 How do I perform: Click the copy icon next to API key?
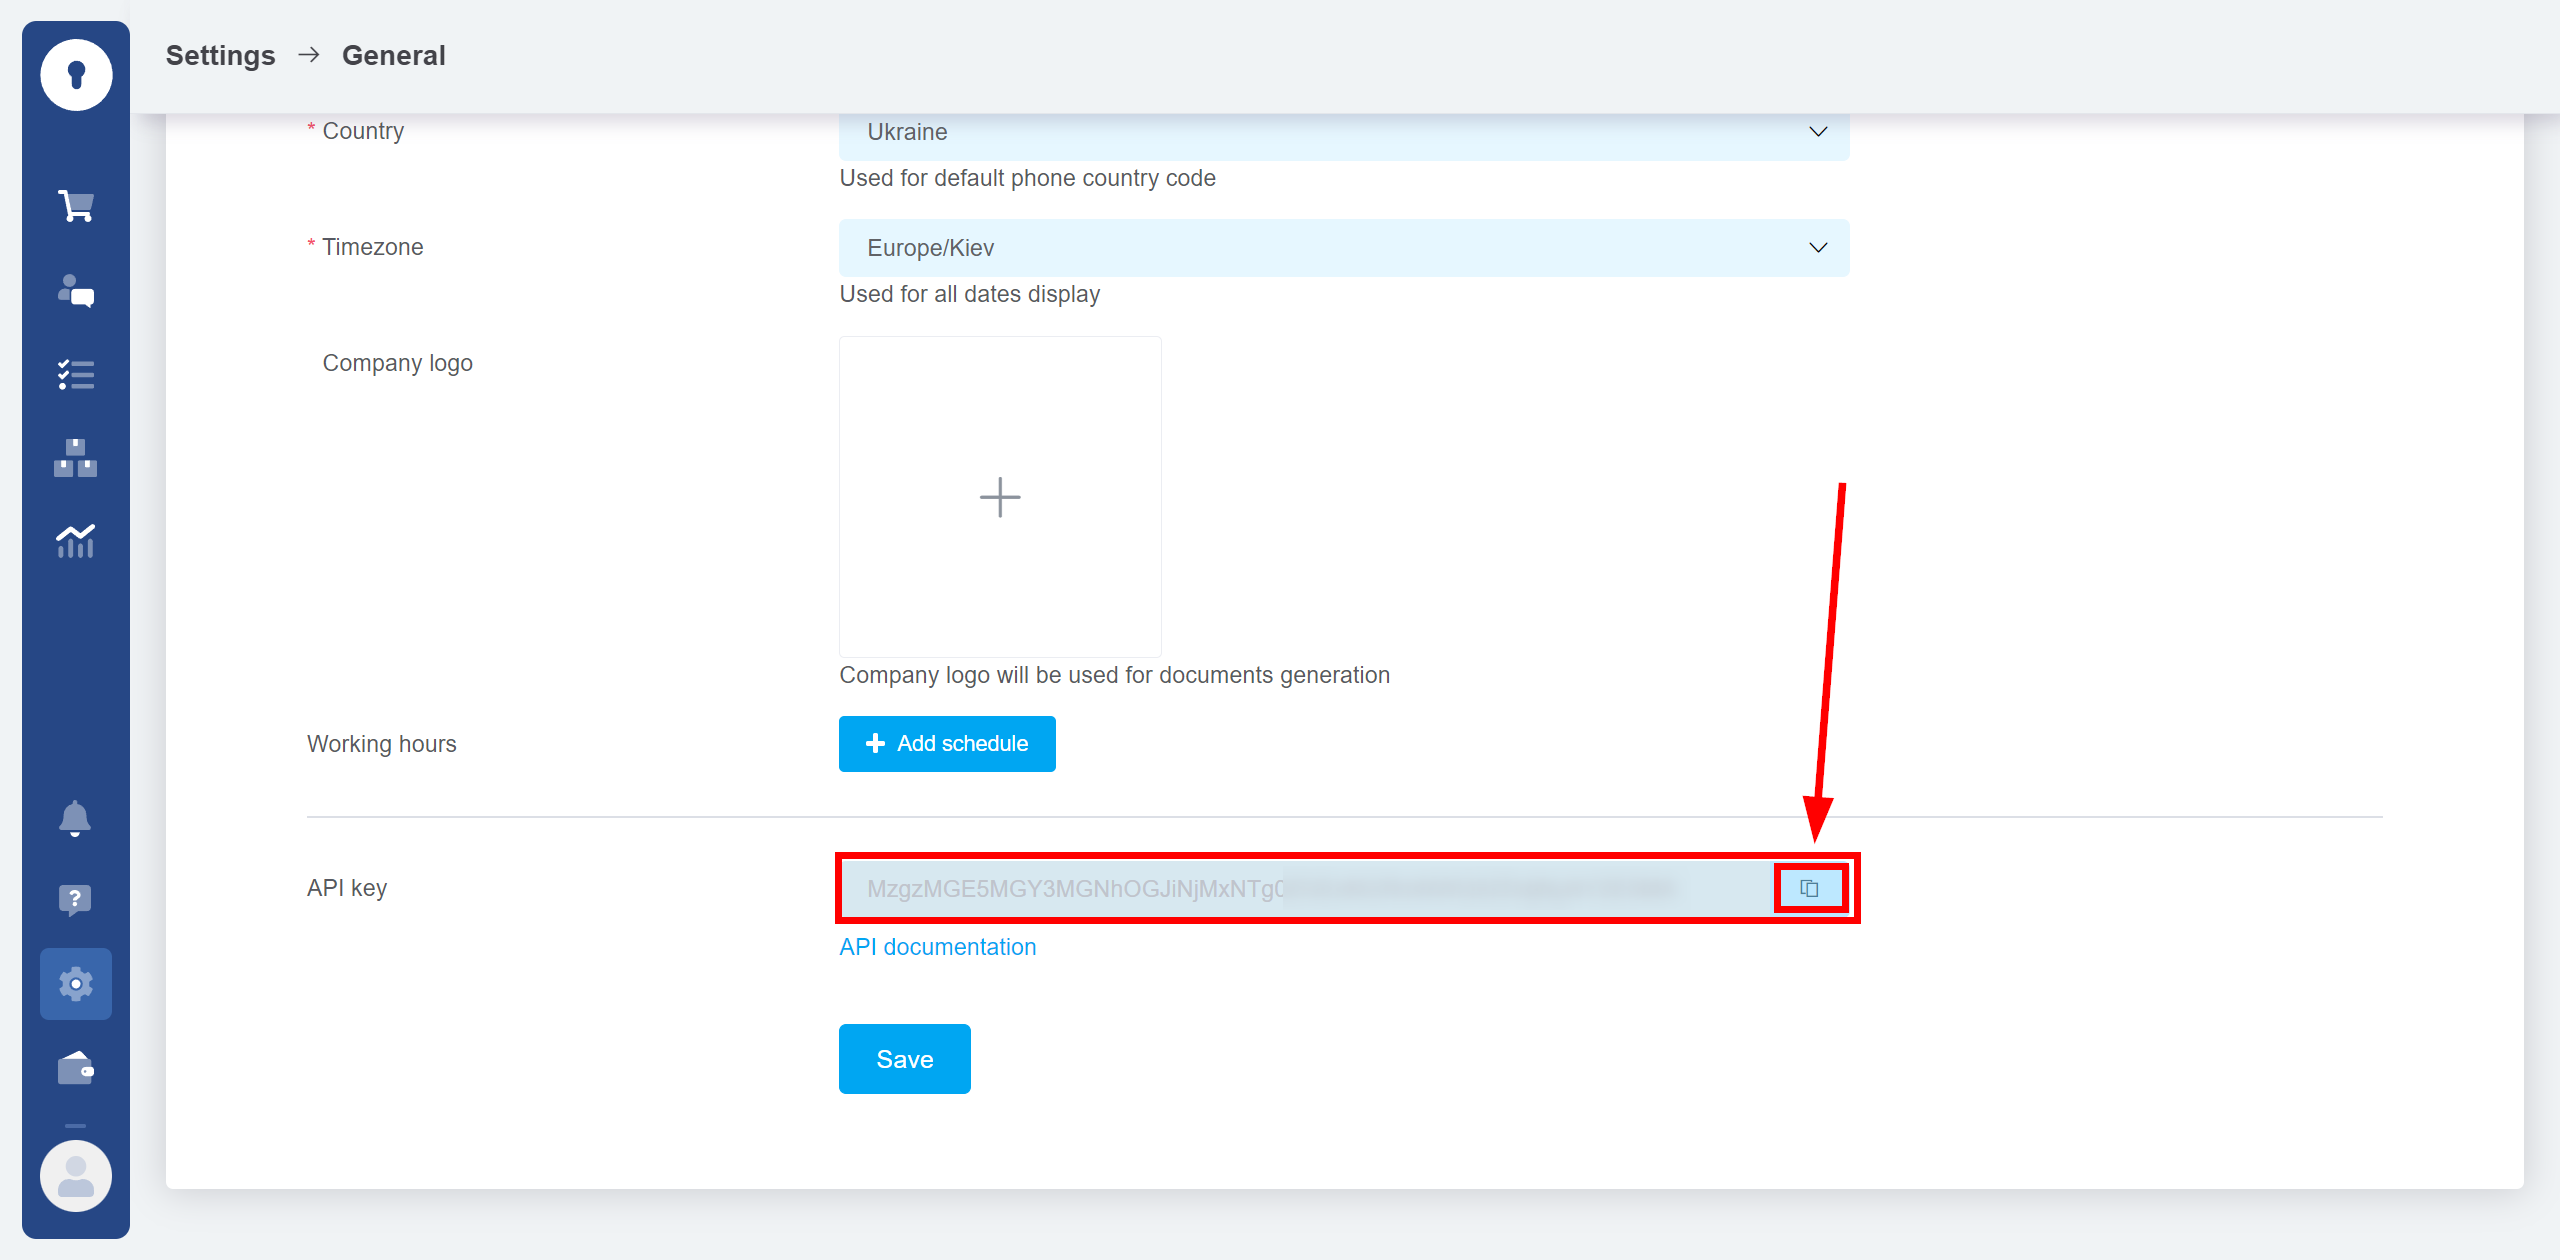point(1809,888)
